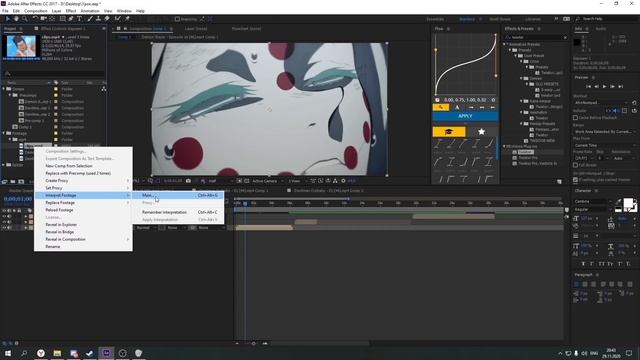Click the Search Help input field
Viewport: 640px width, 360px height.
tap(605, 19)
